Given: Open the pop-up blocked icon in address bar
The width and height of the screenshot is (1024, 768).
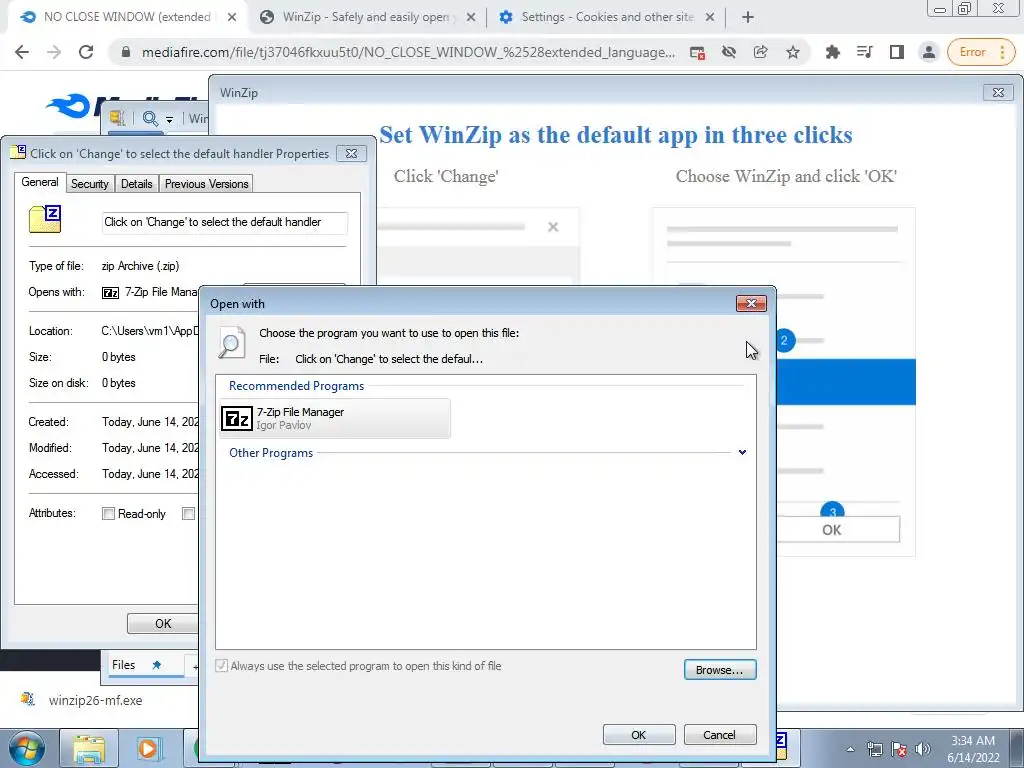Looking at the screenshot, I should click(697, 52).
